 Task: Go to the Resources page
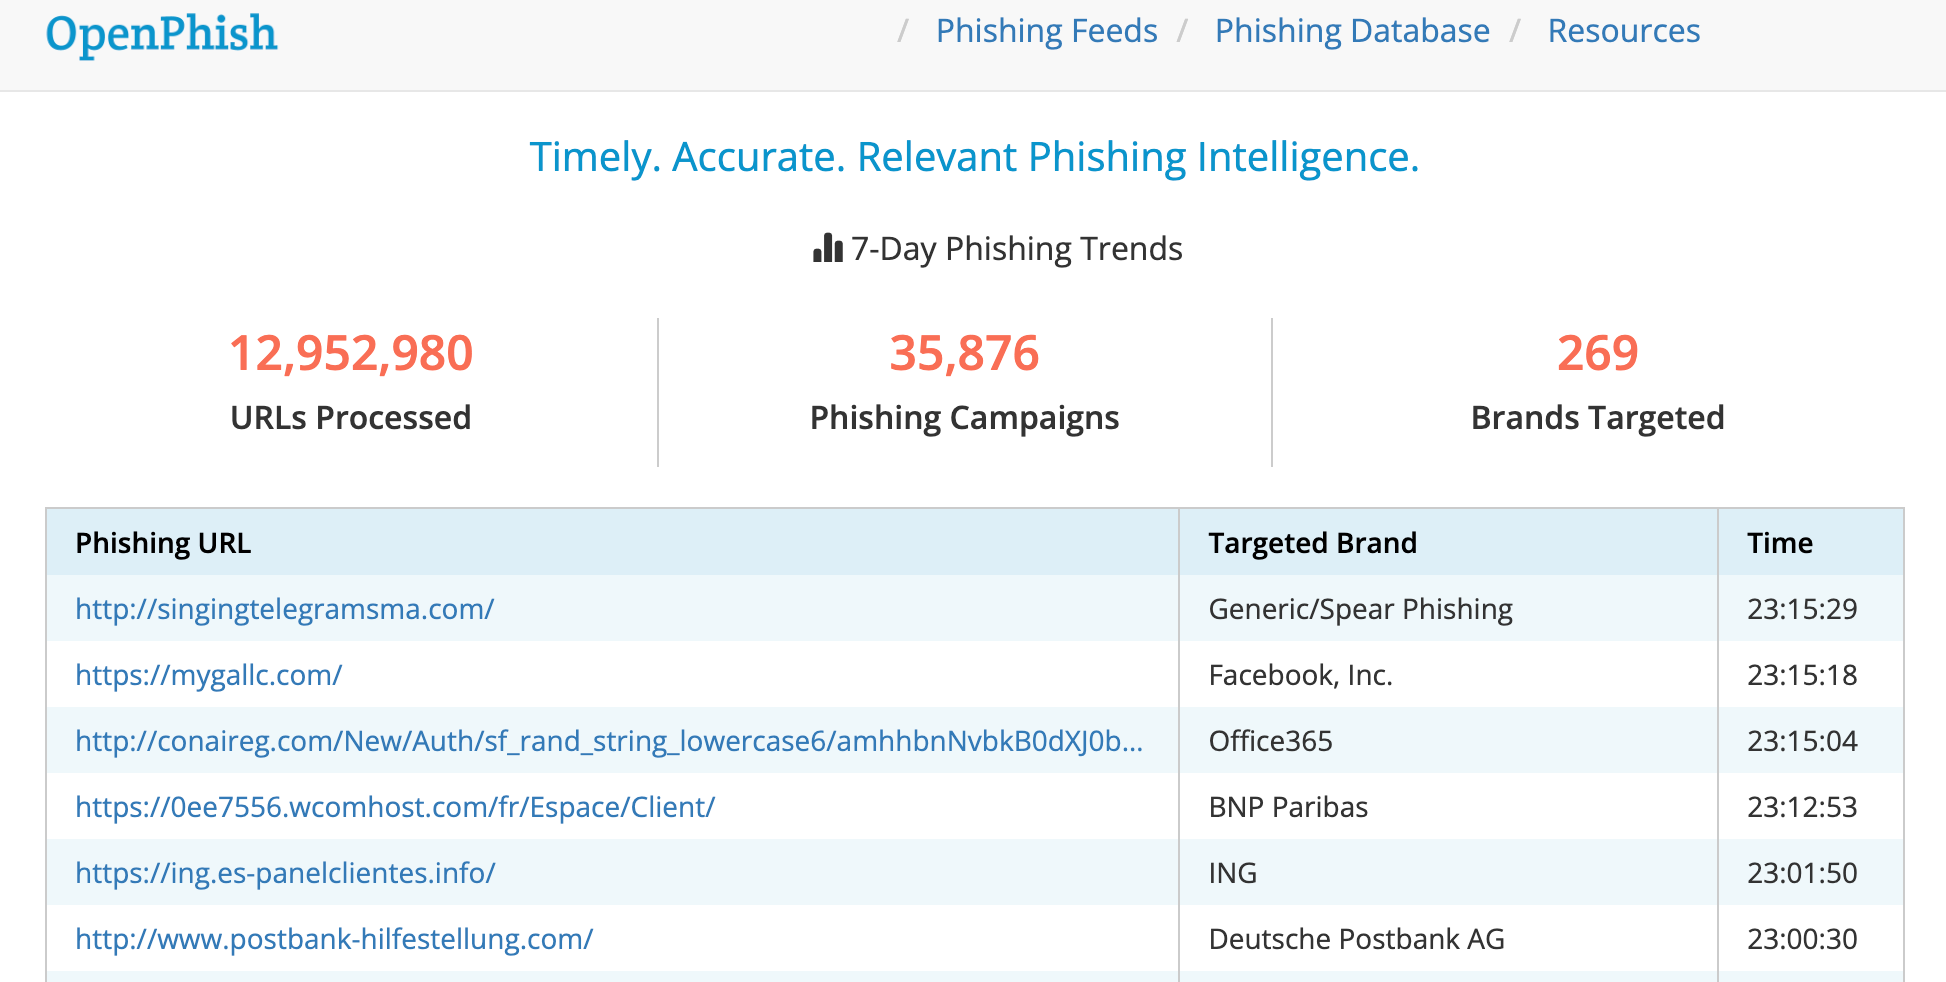pyautogui.click(x=1623, y=31)
